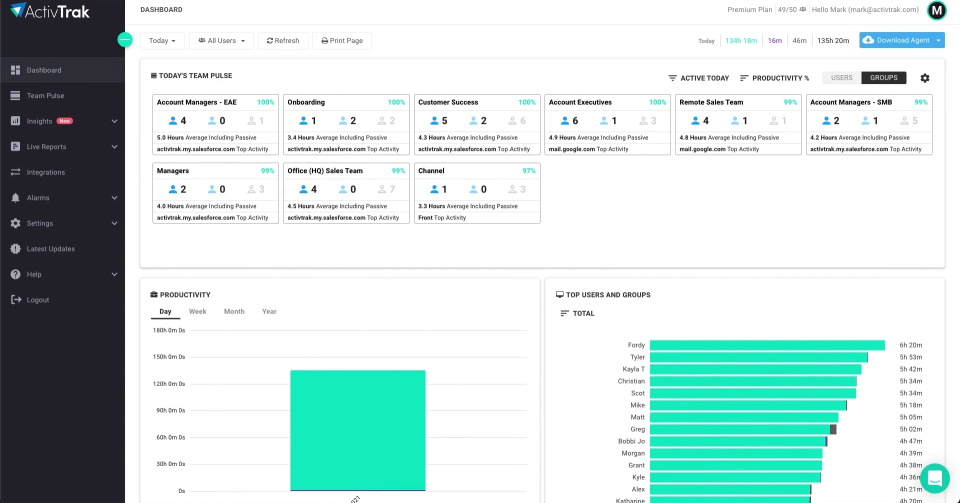Click the Refresh button
This screenshot has height=503, width=960.
282,41
